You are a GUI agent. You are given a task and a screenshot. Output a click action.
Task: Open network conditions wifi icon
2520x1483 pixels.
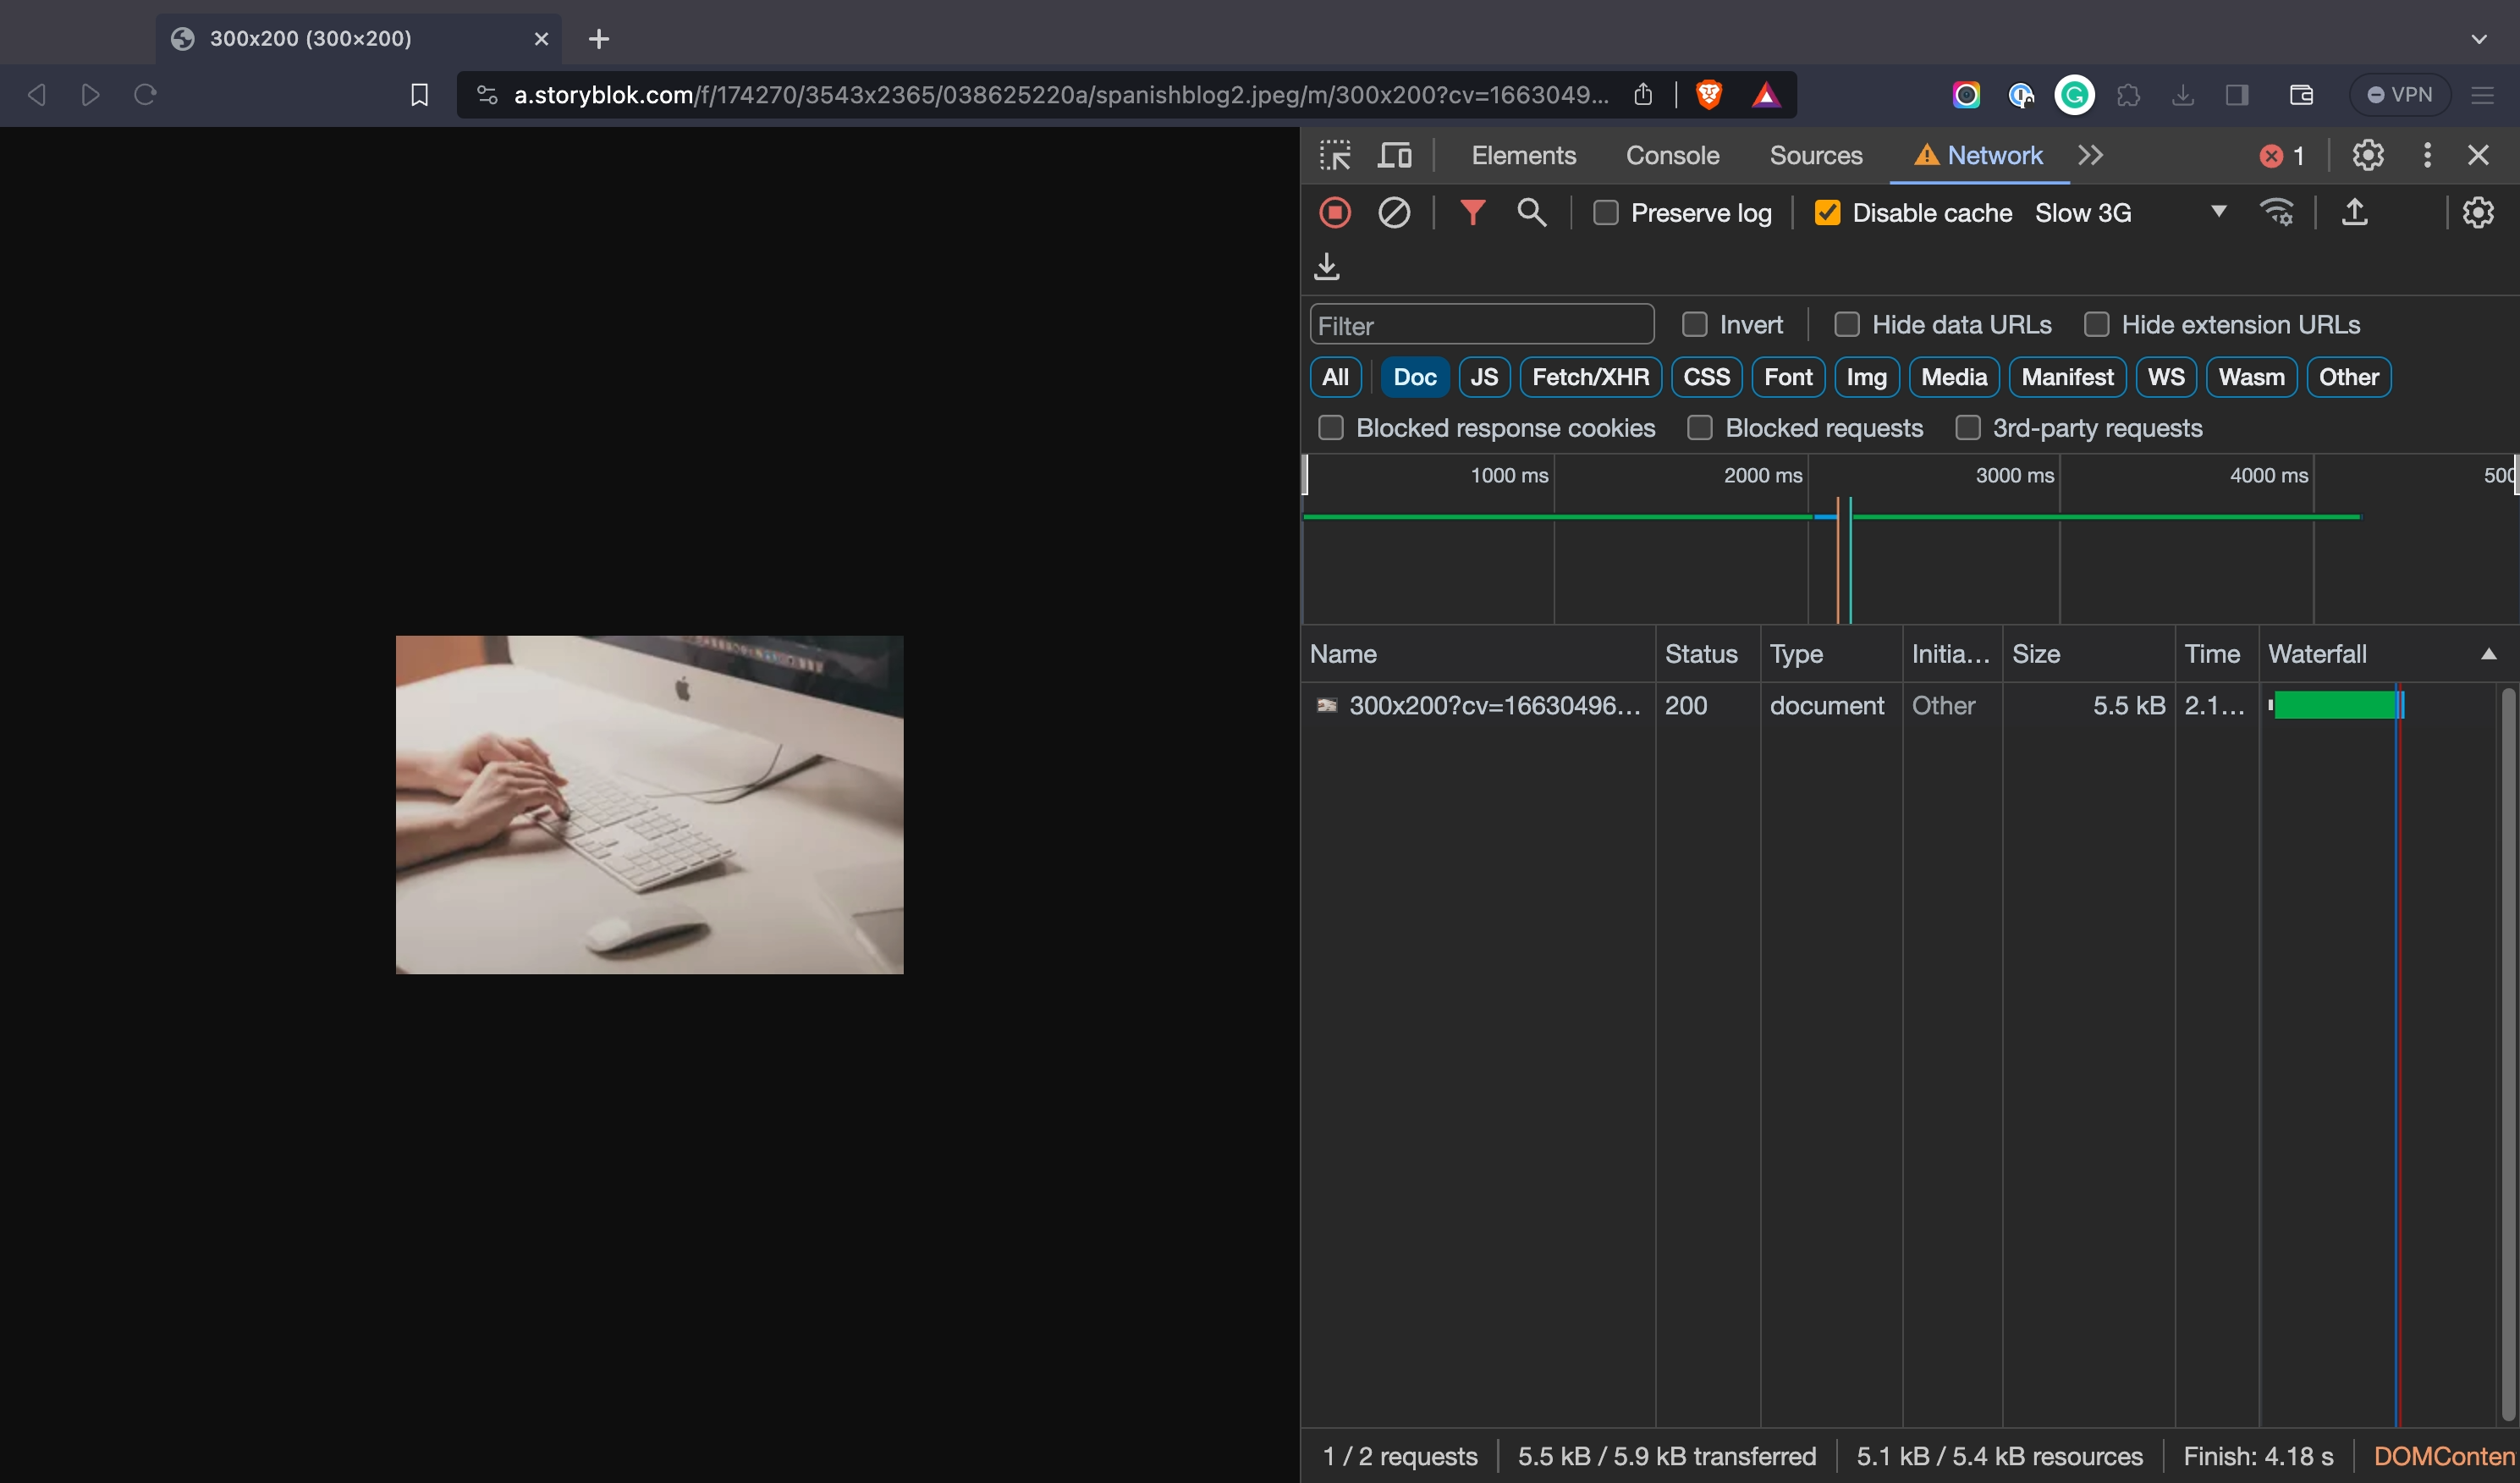(x=2277, y=213)
